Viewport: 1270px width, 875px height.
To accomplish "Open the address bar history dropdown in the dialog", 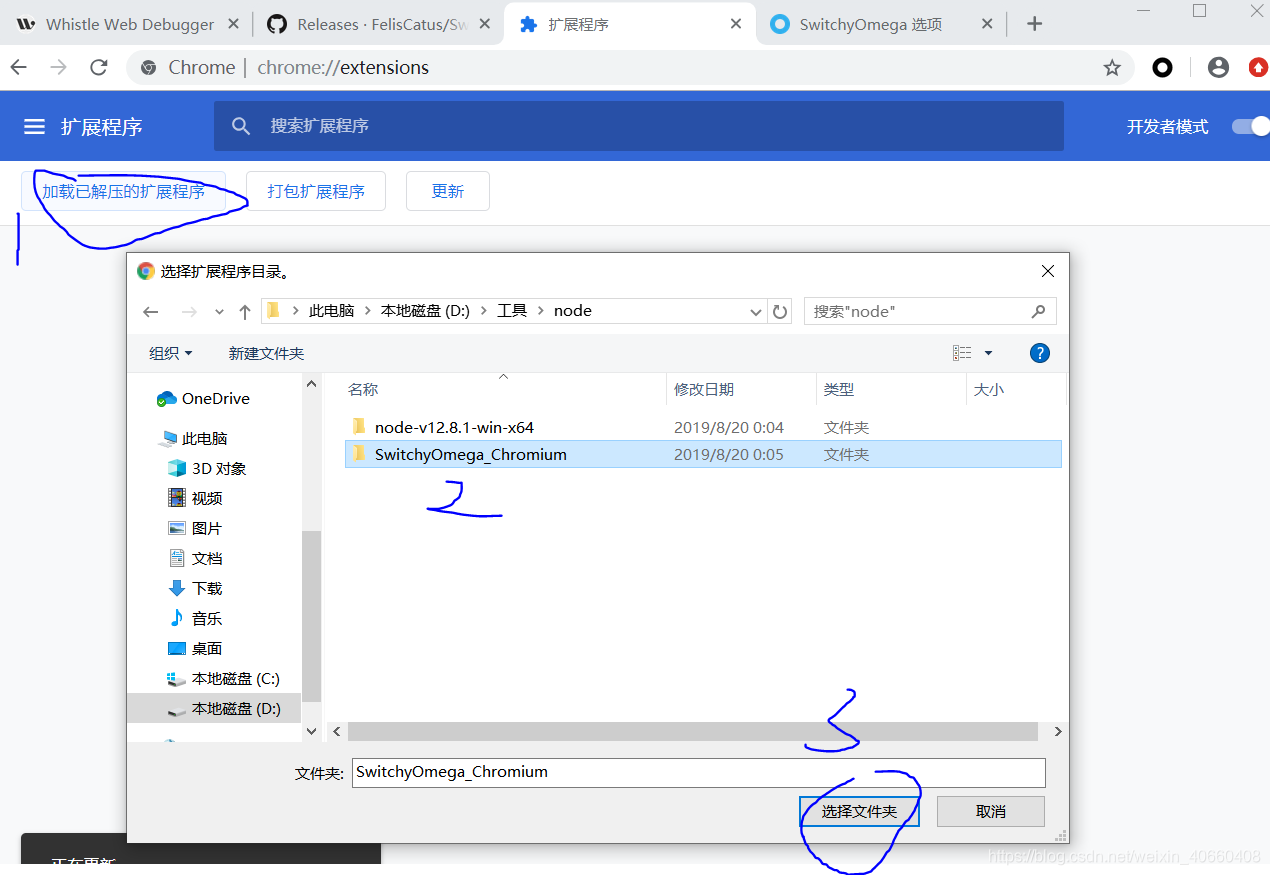I will click(756, 312).
